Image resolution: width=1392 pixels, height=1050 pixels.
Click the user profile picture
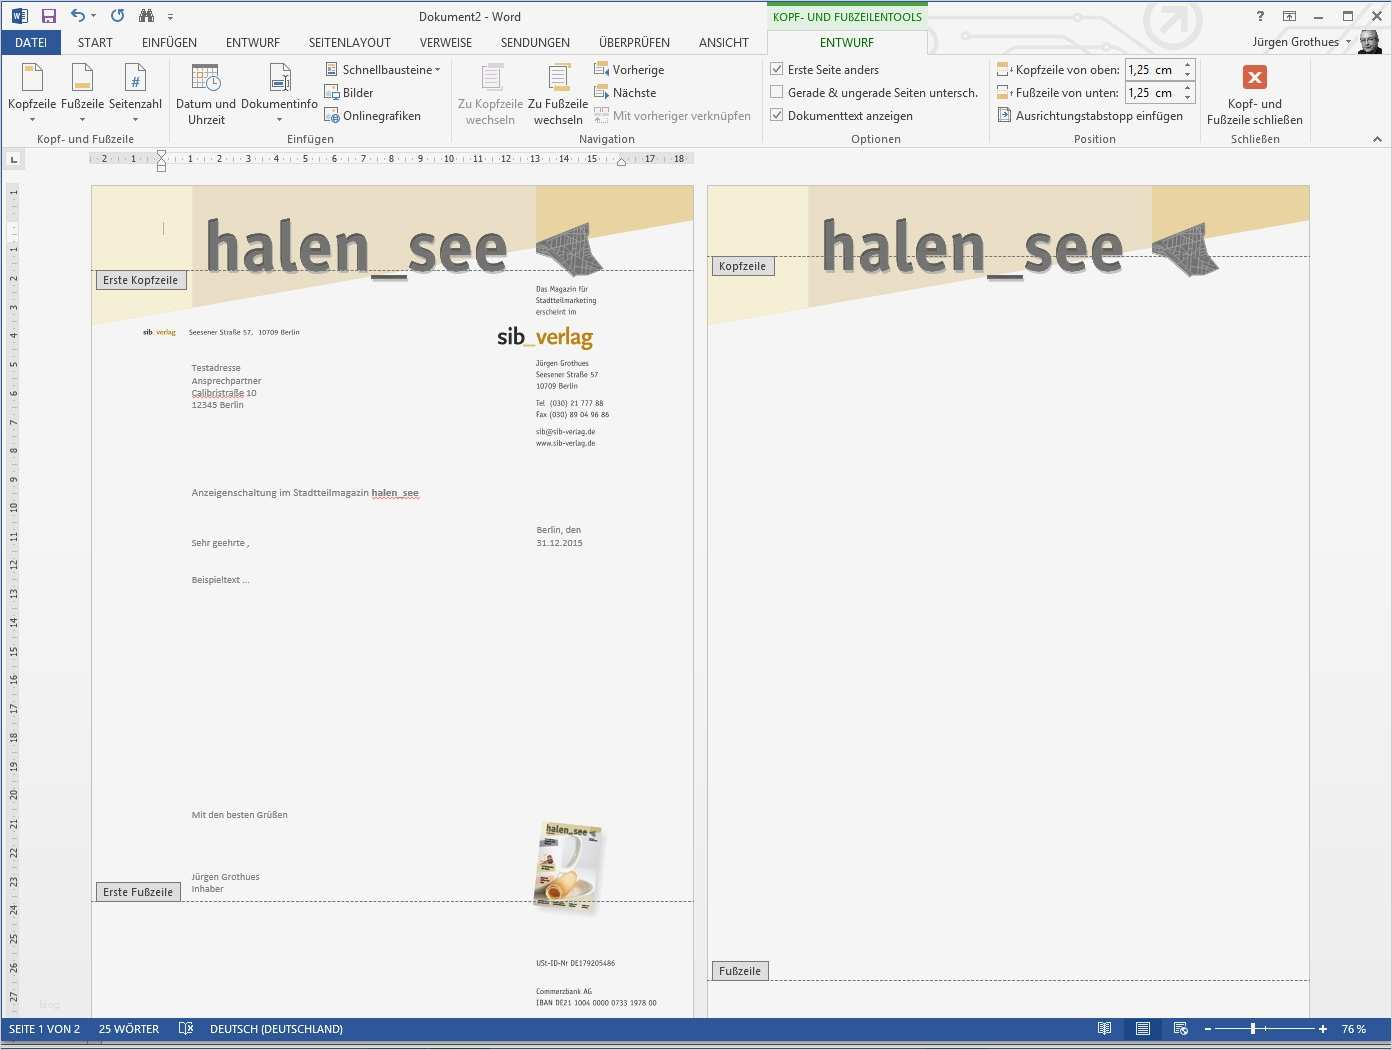(x=1370, y=42)
